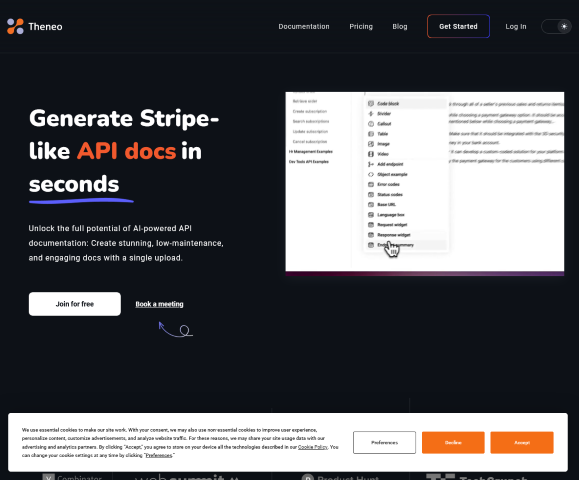Open "Update subscription" in demo sidebar

[x=310, y=131]
